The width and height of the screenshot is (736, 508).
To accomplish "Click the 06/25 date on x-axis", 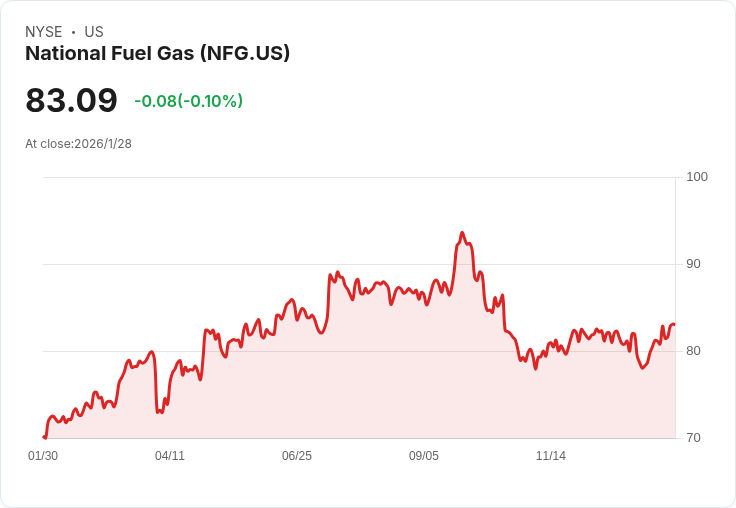I will click(x=297, y=456).
